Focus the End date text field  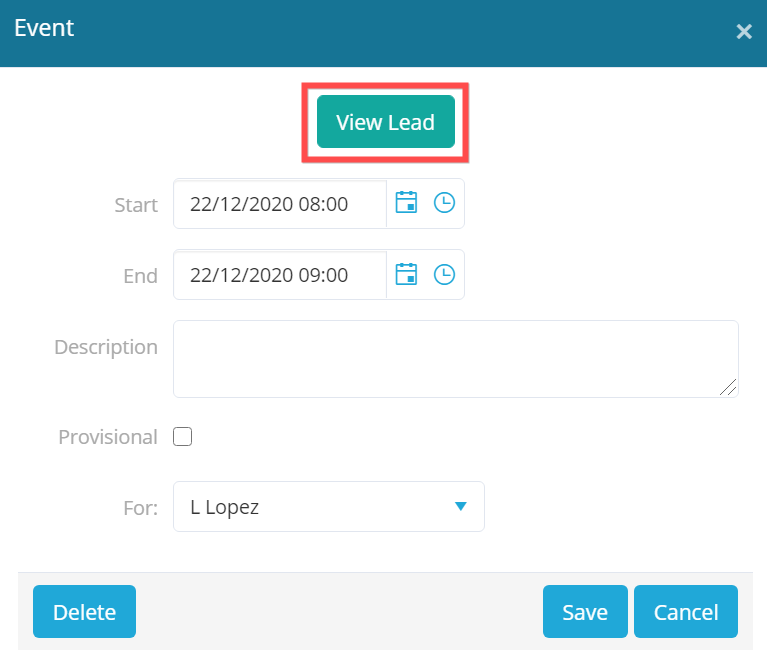click(280, 275)
